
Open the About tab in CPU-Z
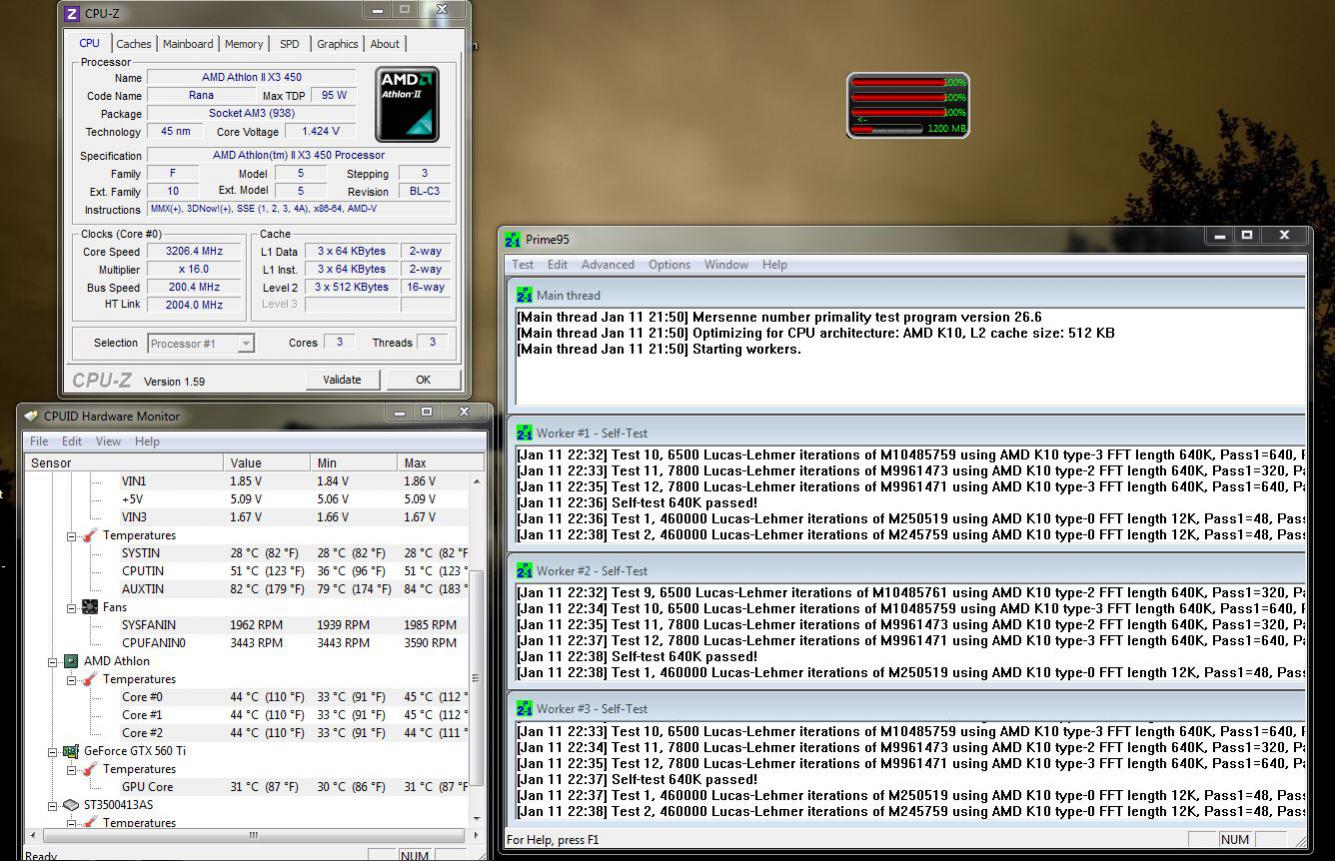[385, 44]
